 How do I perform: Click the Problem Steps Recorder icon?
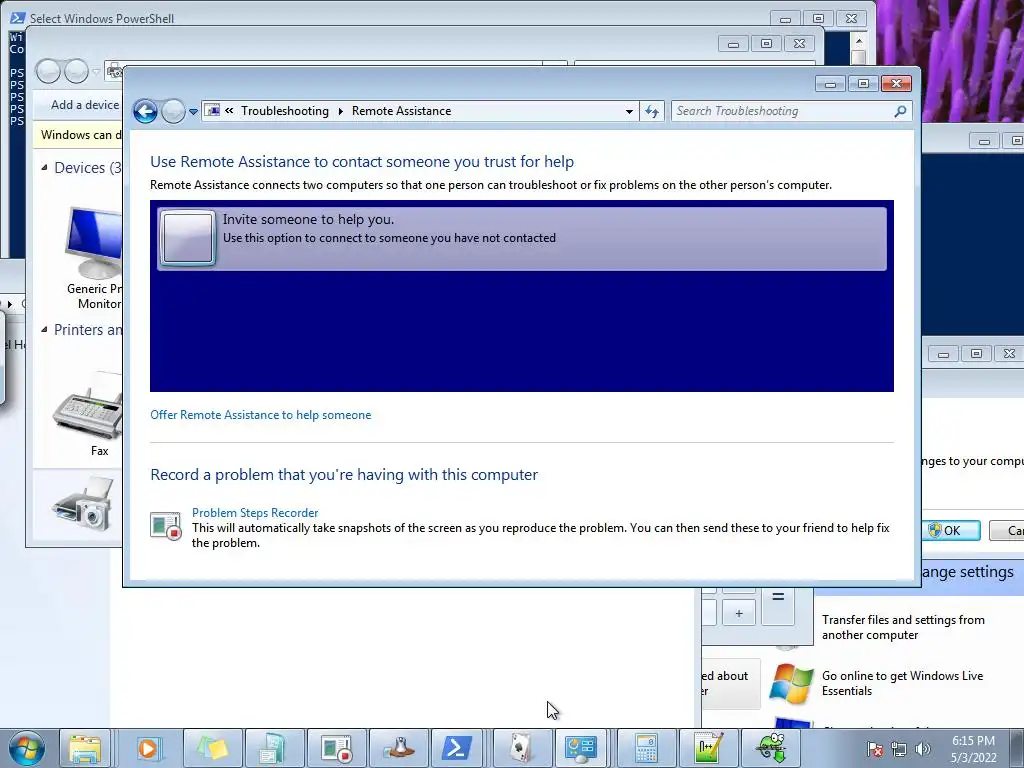tap(165, 526)
